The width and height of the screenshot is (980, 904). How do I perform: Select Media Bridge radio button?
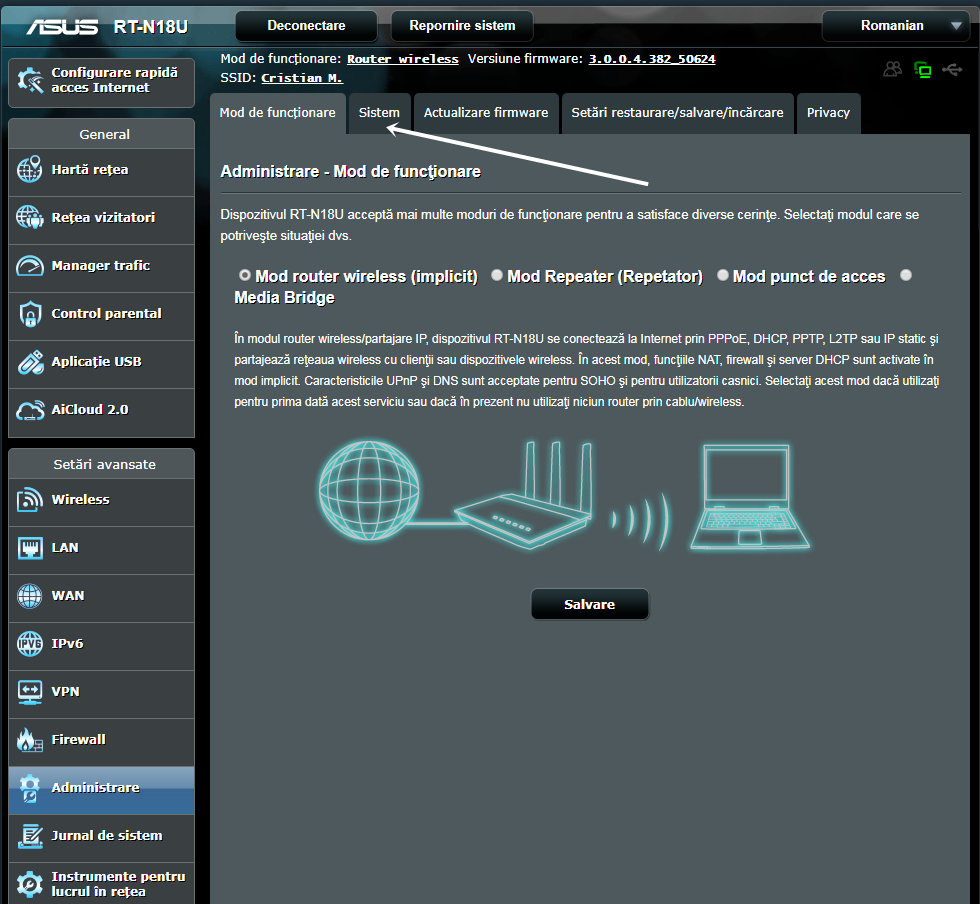pos(906,275)
